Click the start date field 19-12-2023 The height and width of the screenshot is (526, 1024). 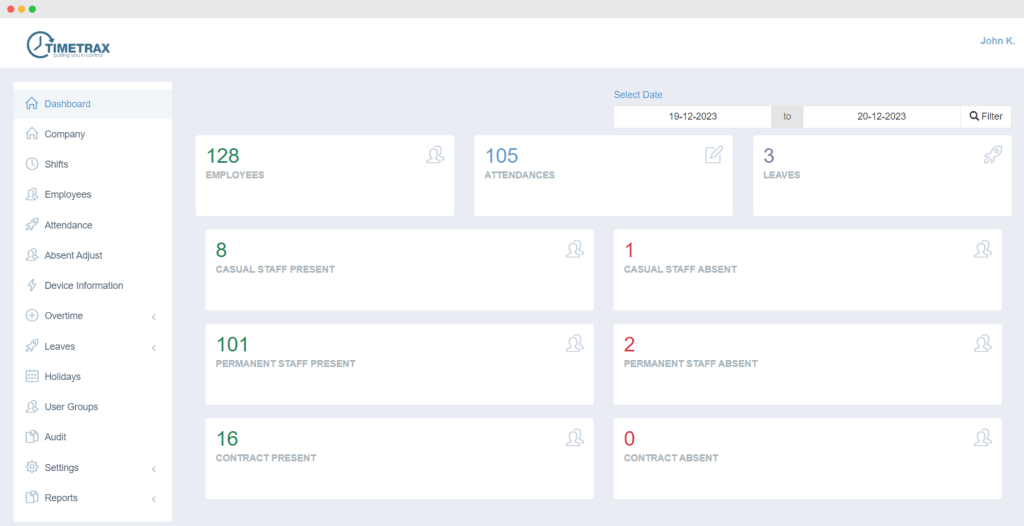(x=692, y=117)
